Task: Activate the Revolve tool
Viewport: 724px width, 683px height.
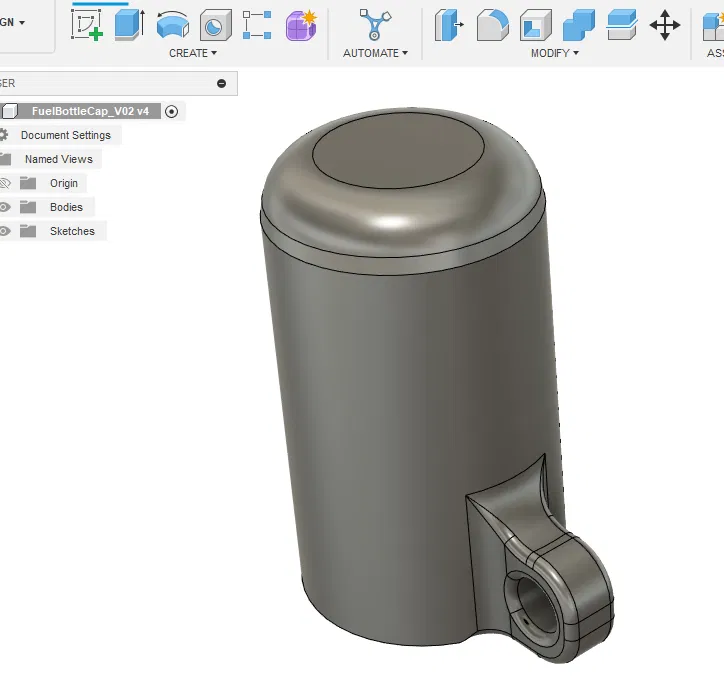Action: pyautogui.click(x=173, y=25)
